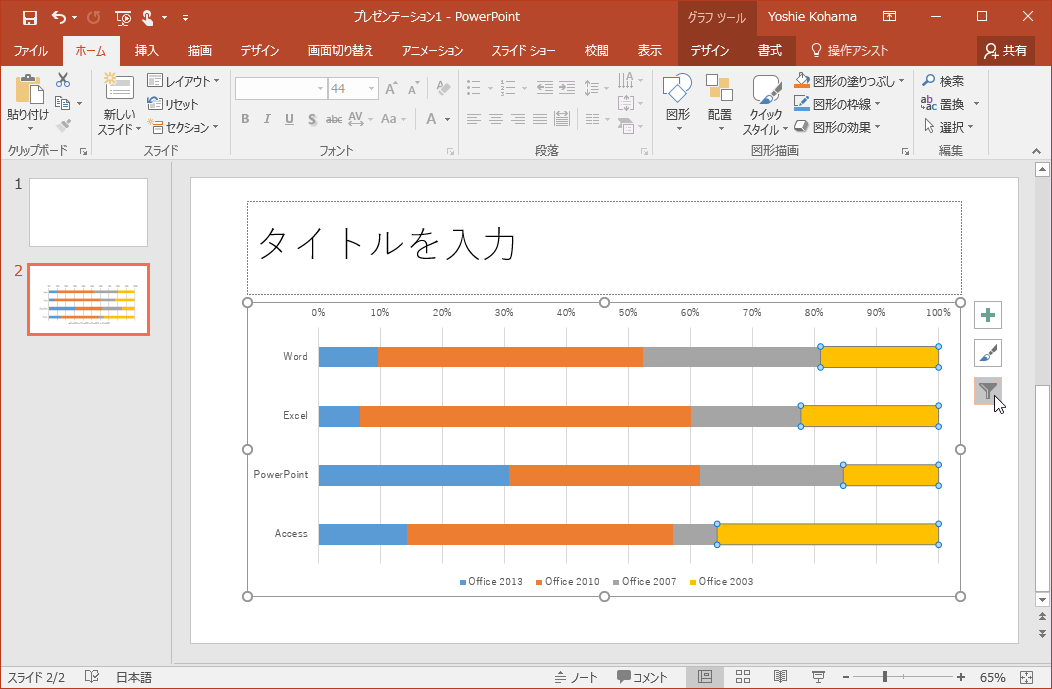
Task: Click リセット reset button
Action: (x=173, y=104)
